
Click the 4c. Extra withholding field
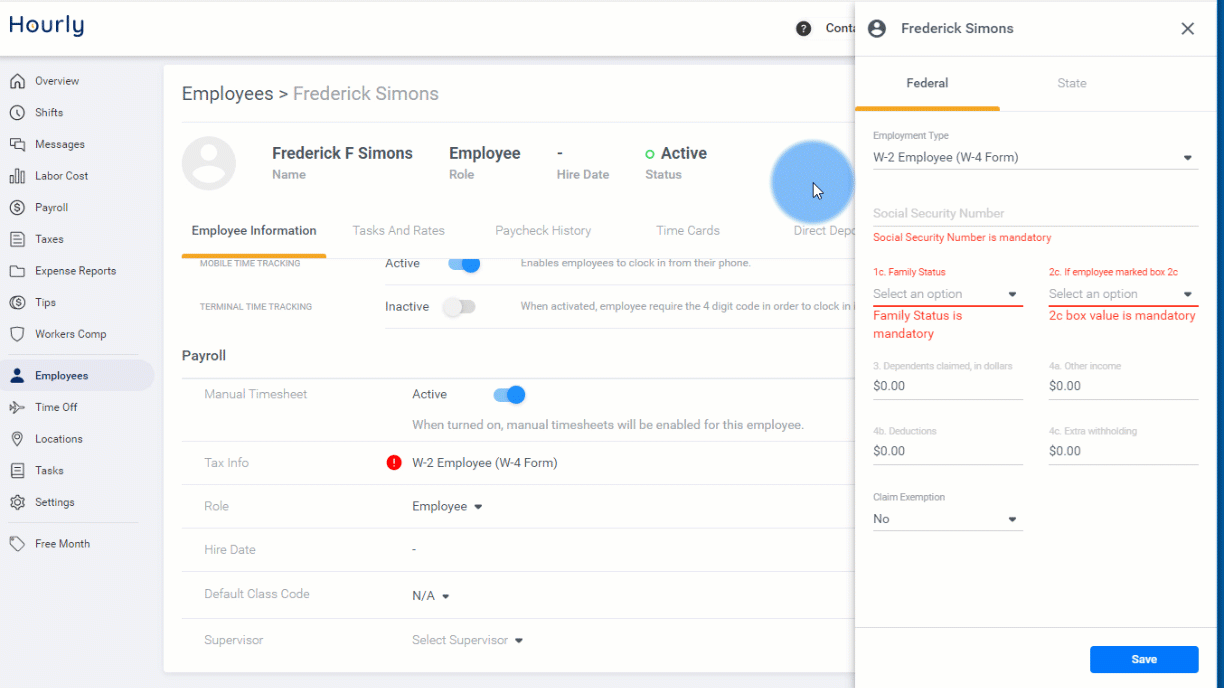1123,451
